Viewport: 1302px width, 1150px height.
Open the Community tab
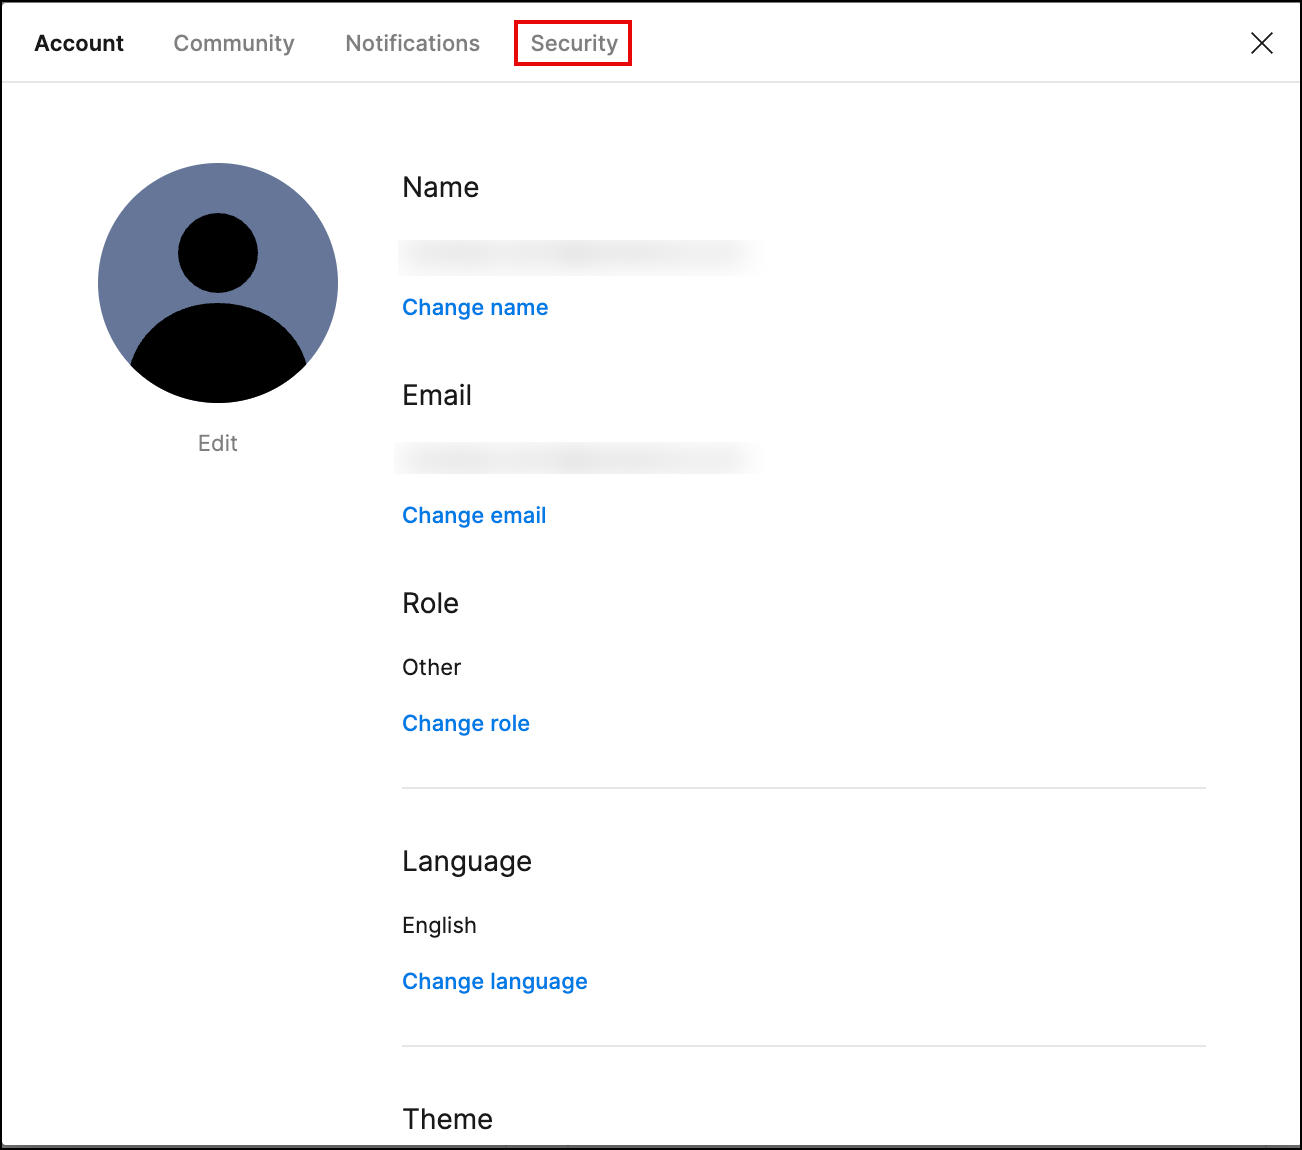click(x=233, y=43)
